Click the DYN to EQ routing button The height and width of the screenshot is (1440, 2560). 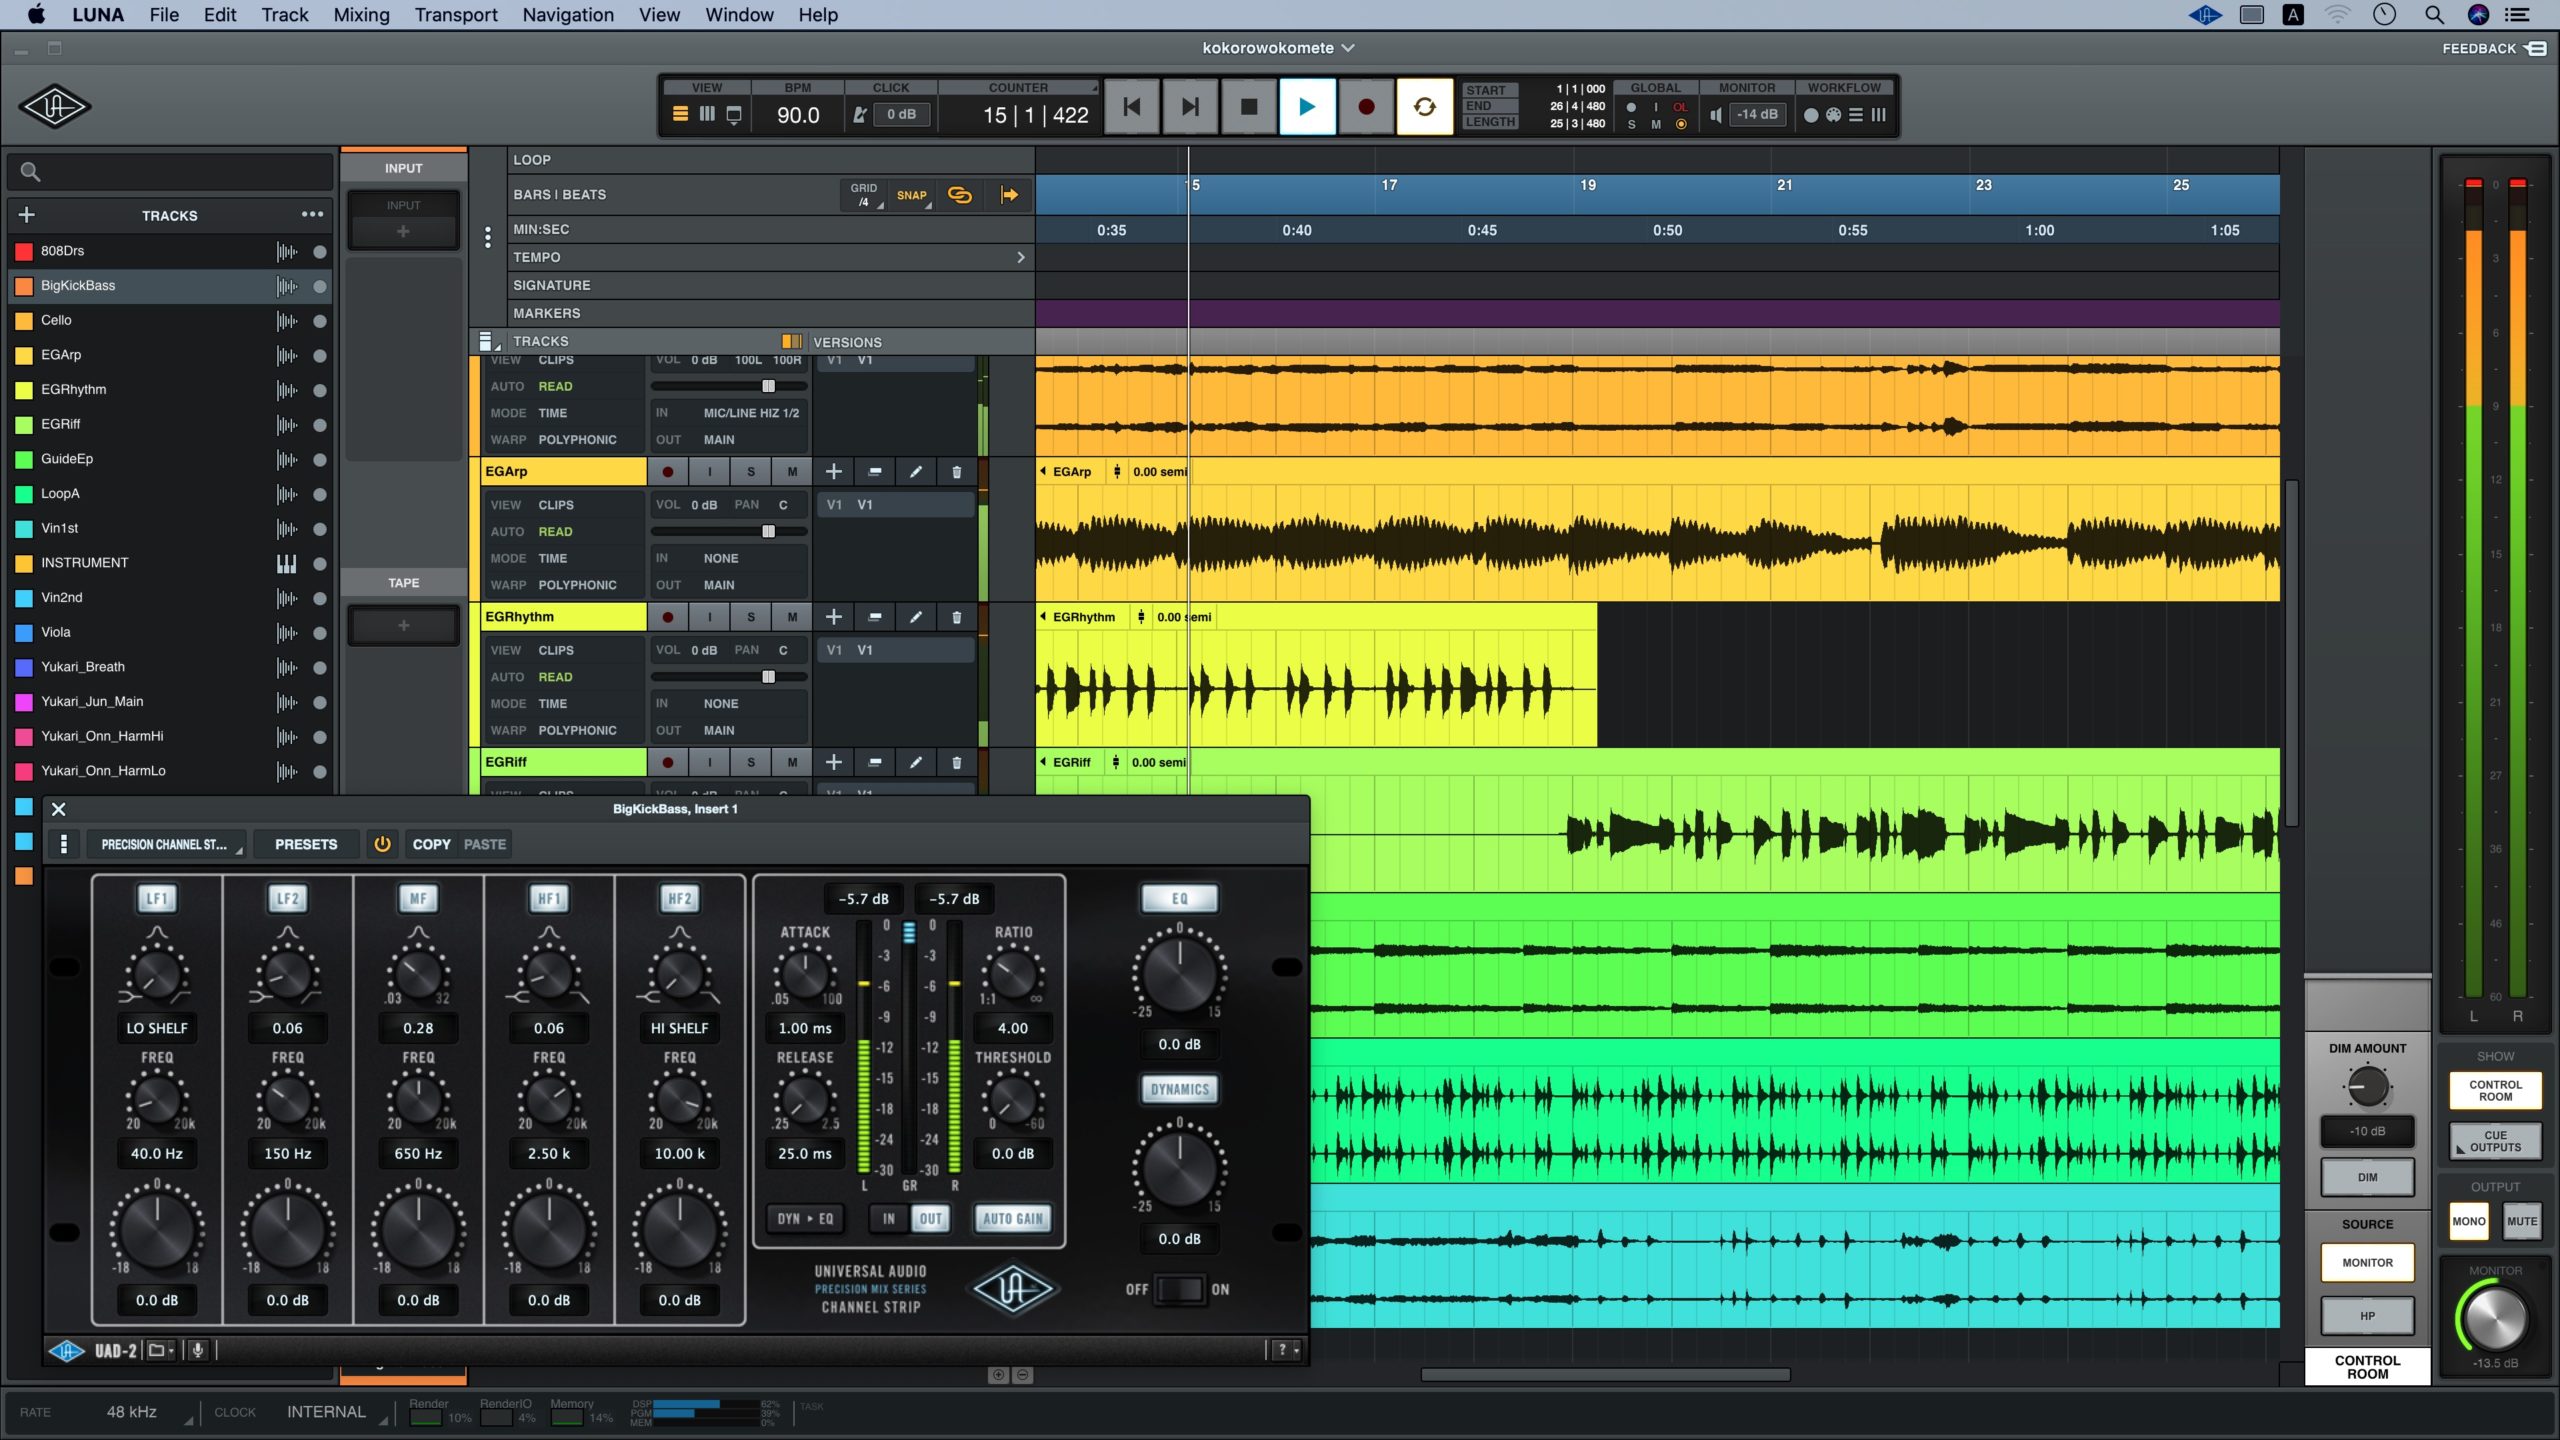click(805, 1219)
